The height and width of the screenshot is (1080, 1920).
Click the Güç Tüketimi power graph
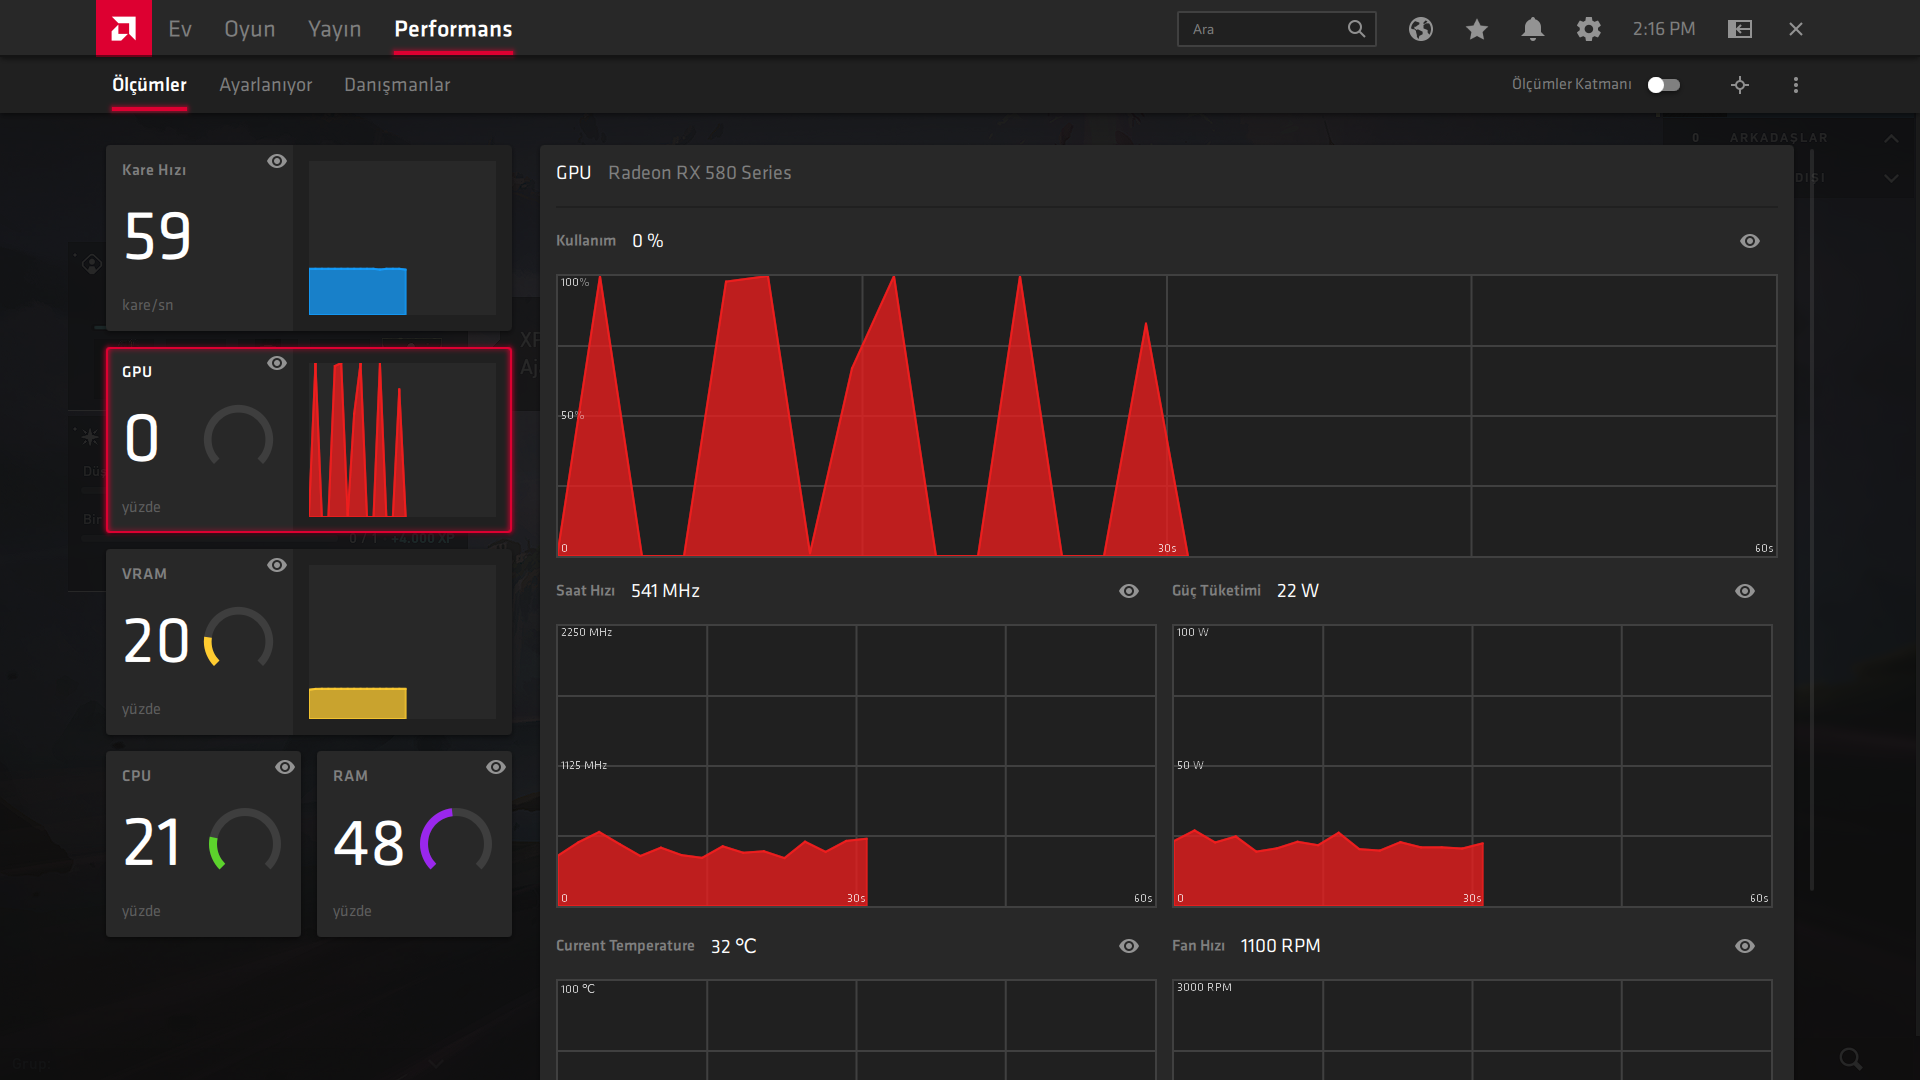tap(1472, 766)
